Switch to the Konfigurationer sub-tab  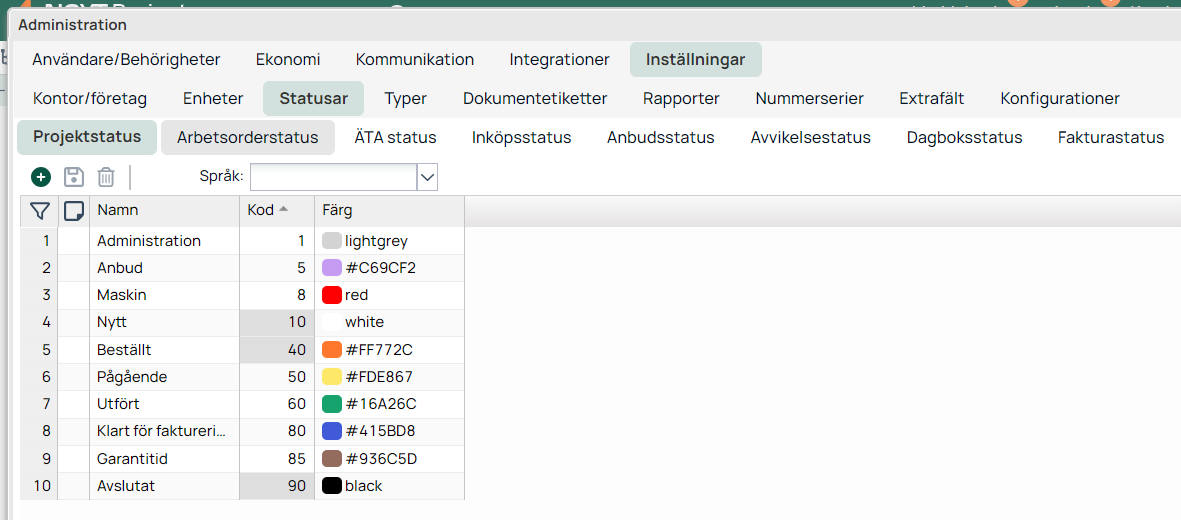coord(1060,99)
